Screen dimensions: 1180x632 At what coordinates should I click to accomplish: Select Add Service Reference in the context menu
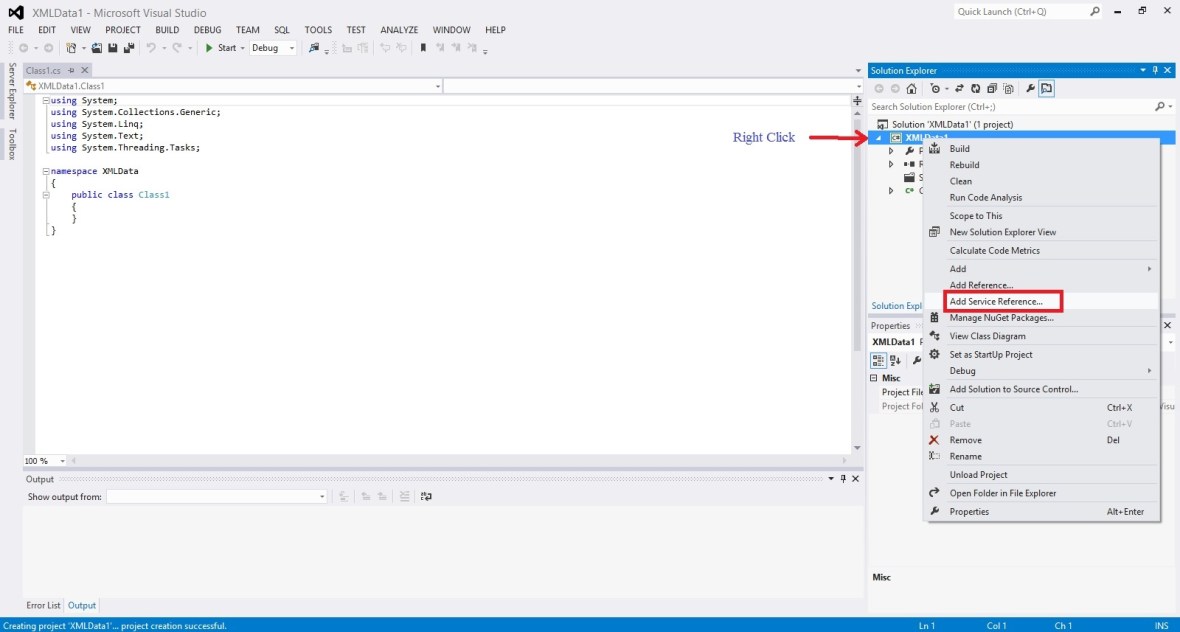click(1002, 302)
